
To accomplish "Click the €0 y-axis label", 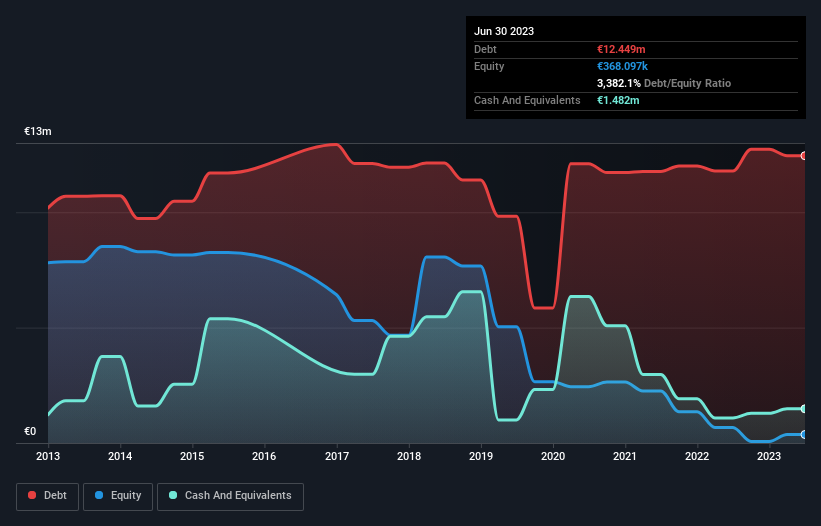I will coord(30,431).
